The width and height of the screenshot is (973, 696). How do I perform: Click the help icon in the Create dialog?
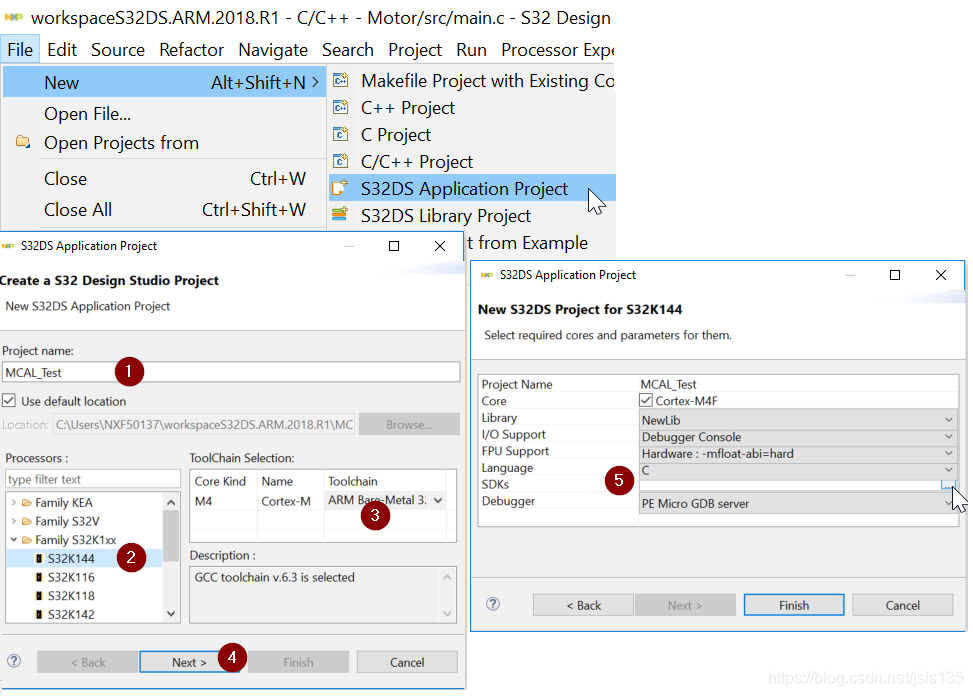pyautogui.click(x=13, y=662)
